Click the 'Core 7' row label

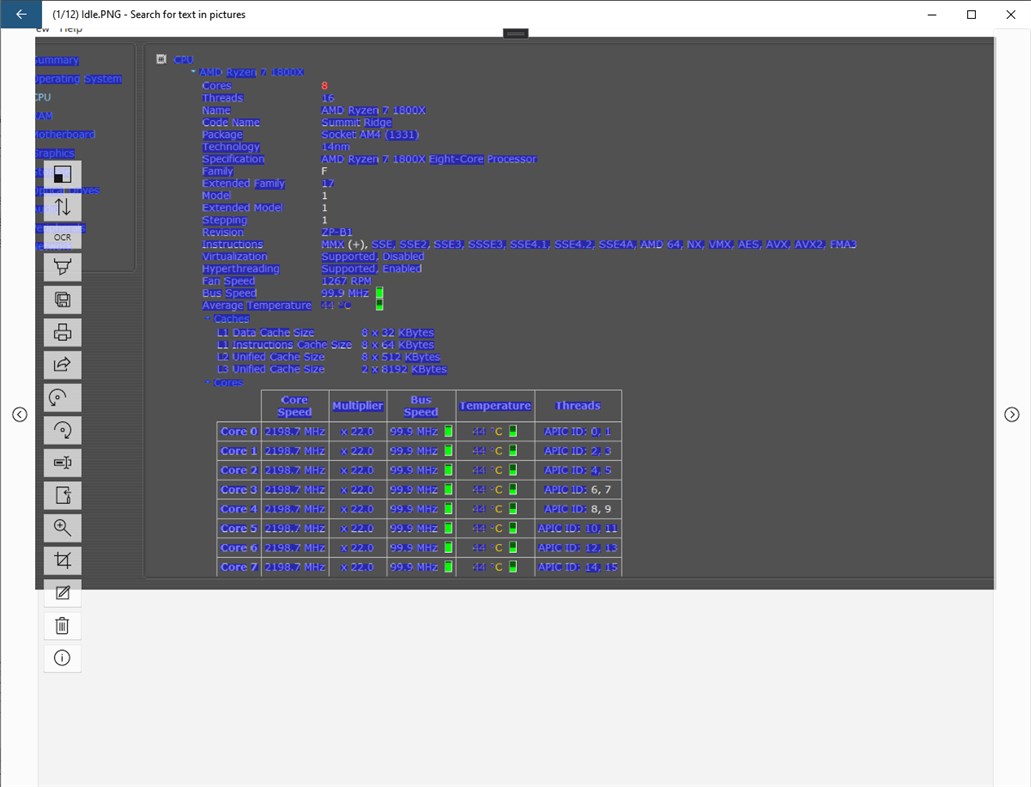coord(239,567)
